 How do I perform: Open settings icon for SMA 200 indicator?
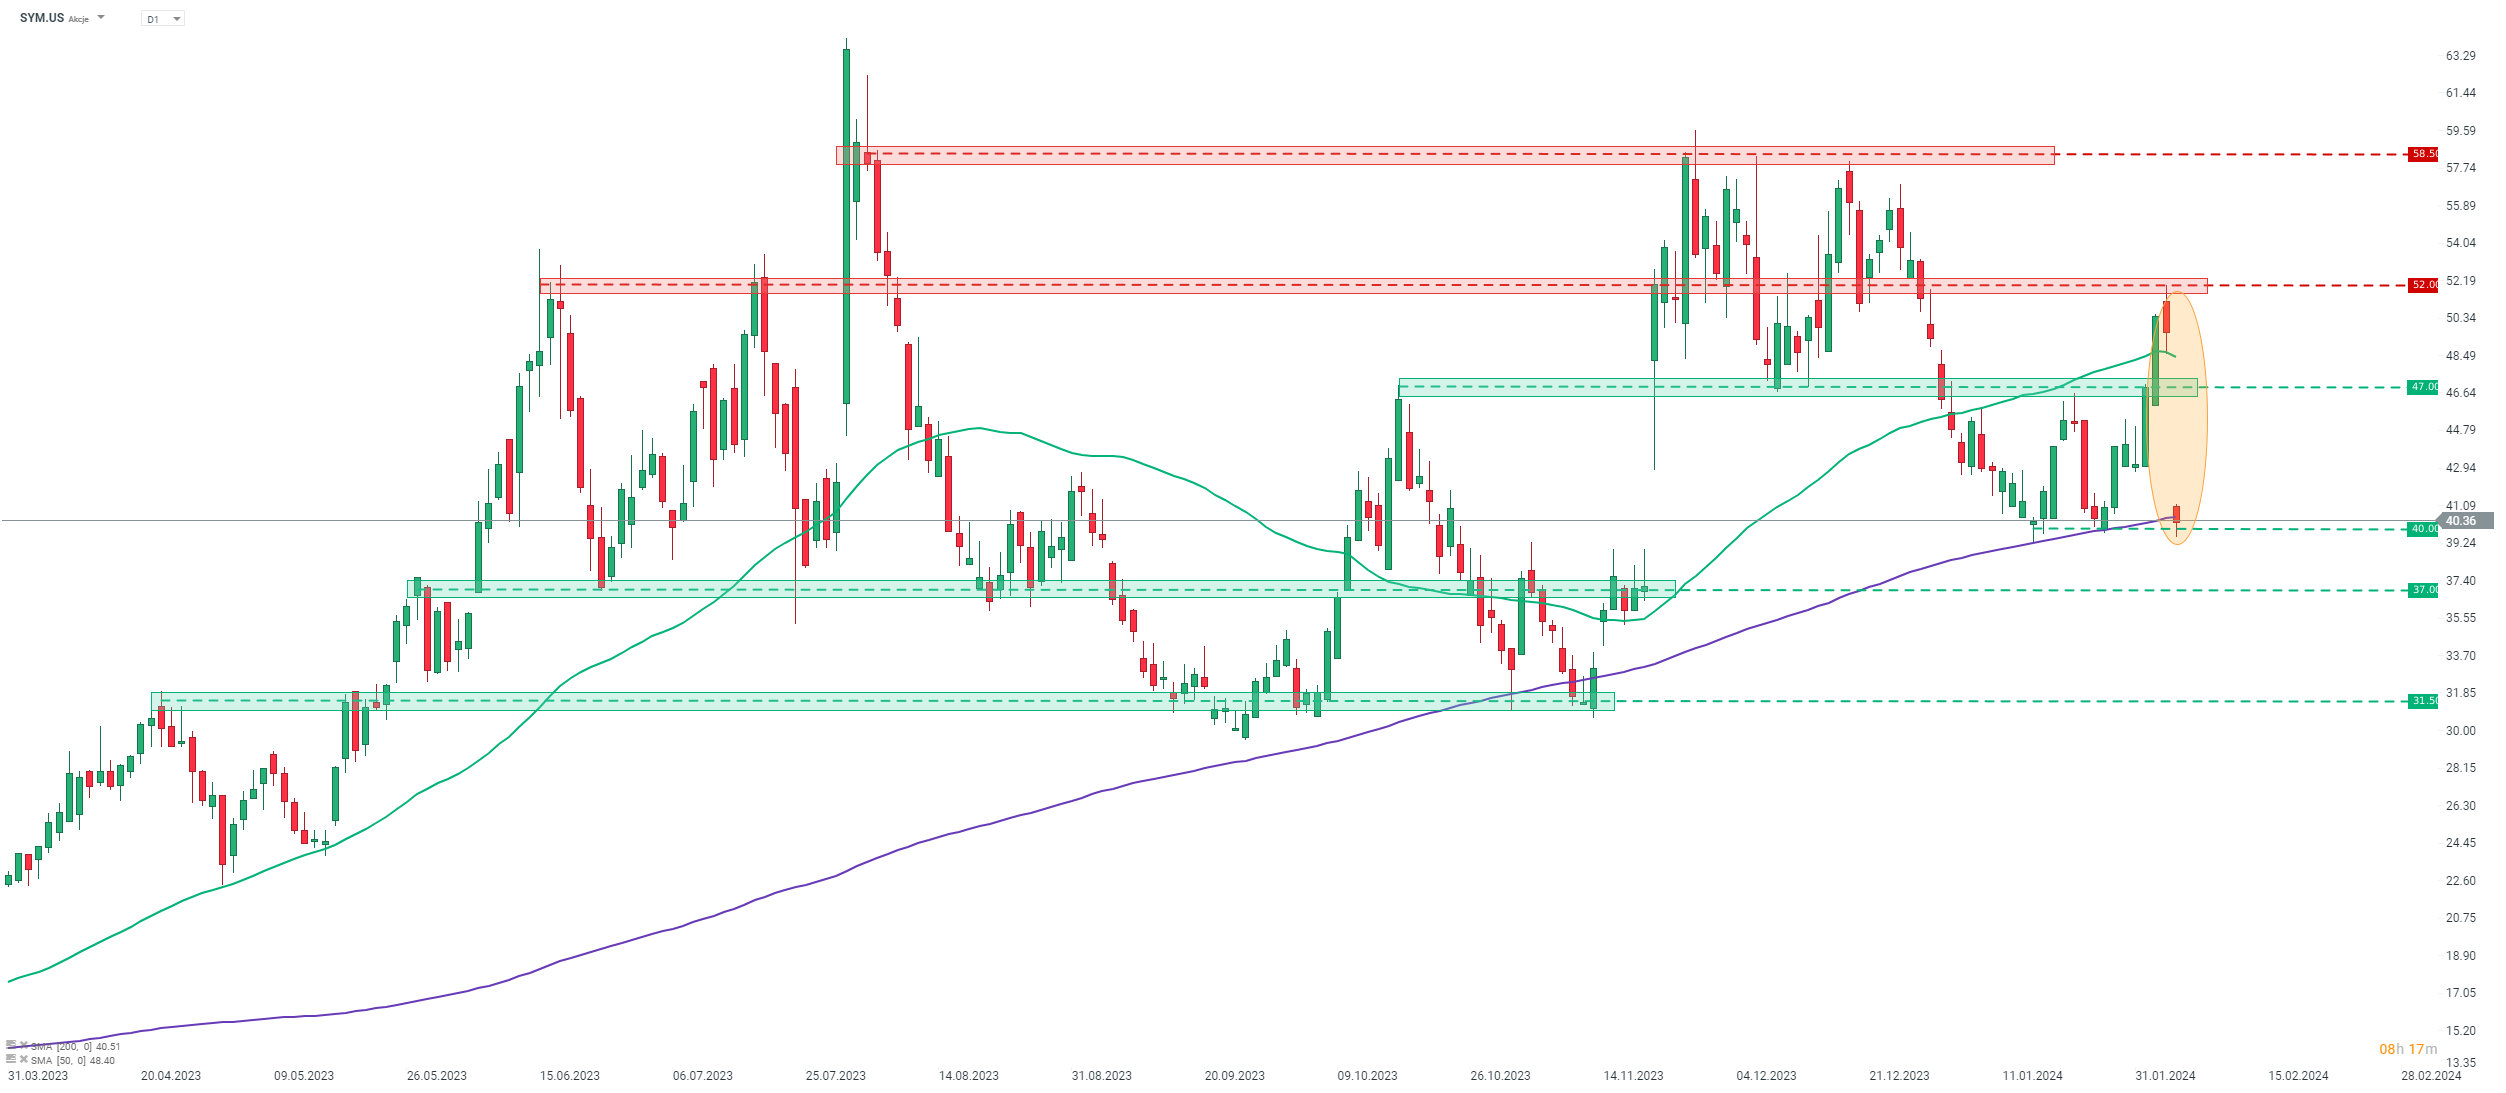[11, 1045]
